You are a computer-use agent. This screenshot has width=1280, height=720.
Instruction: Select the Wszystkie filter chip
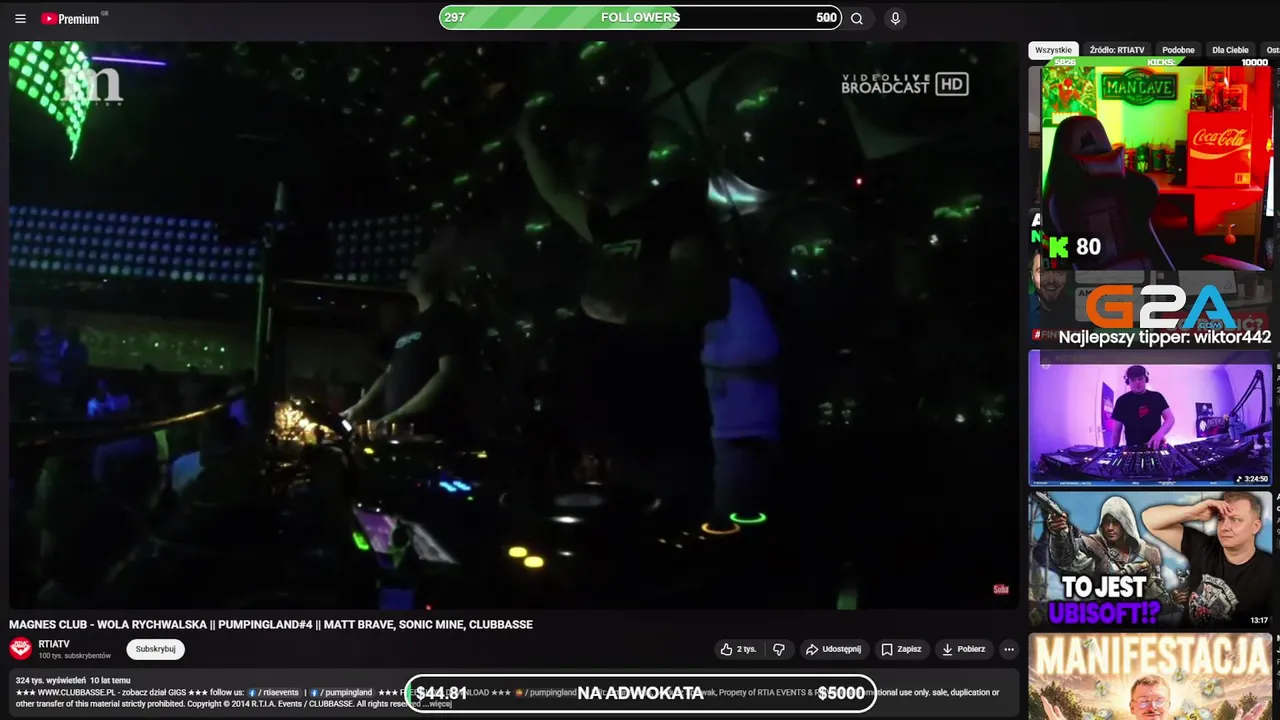[x=1053, y=50]
